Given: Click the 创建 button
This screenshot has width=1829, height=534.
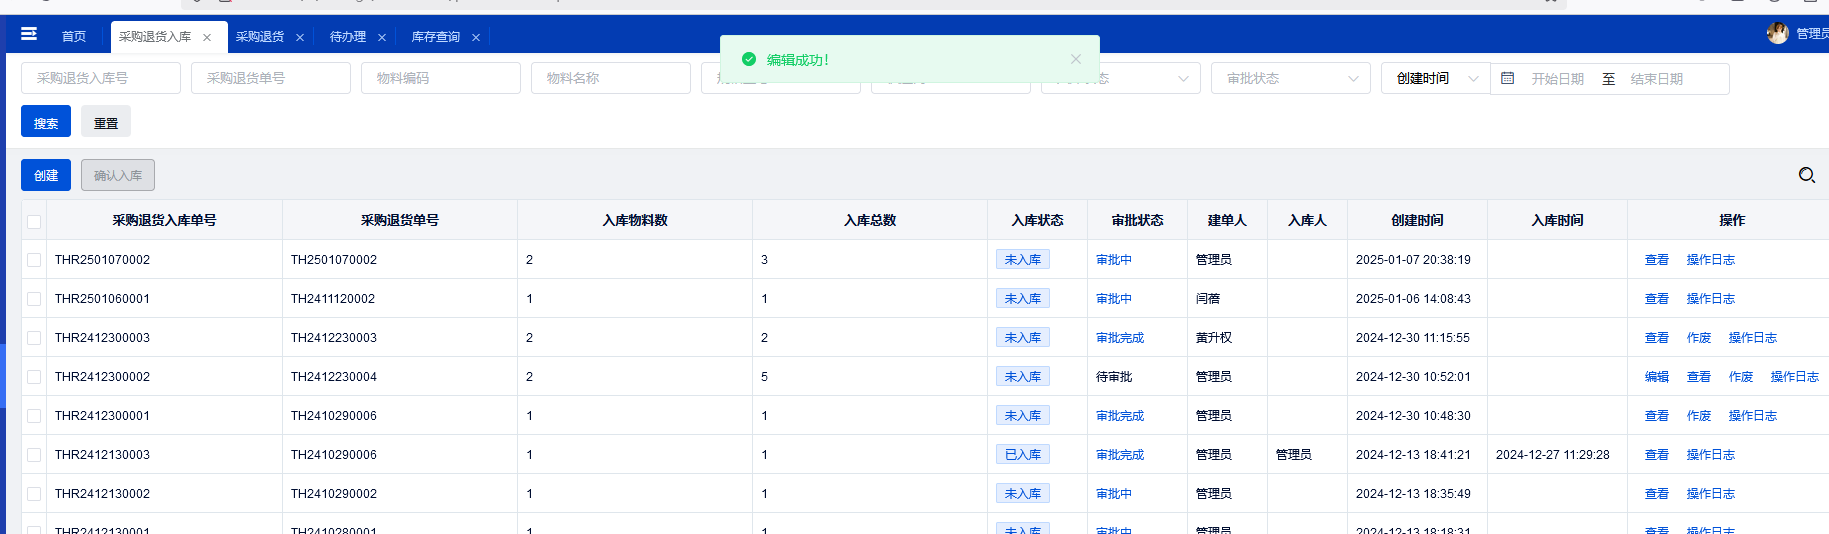Looking at the screenshot, I should point(46,175).
